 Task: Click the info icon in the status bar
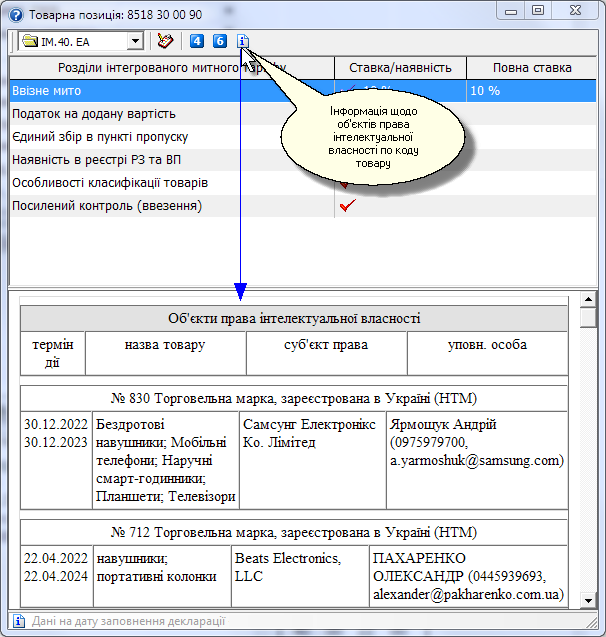pyautogui.click(x=19, y=621)
